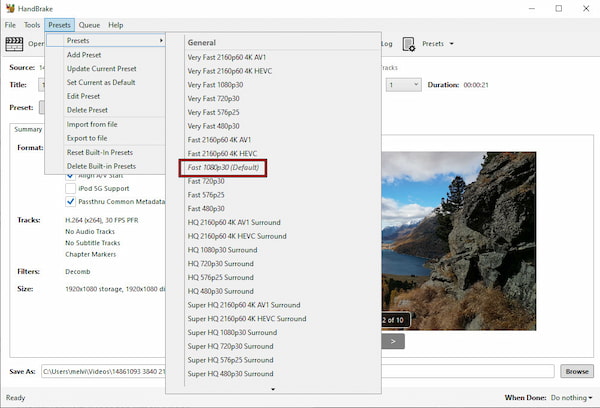Viewport: 600px width, 408px height.
Task: Choose Super HQ 2160p60 4K HEVC Surround
Action: [x=247, y=319]
